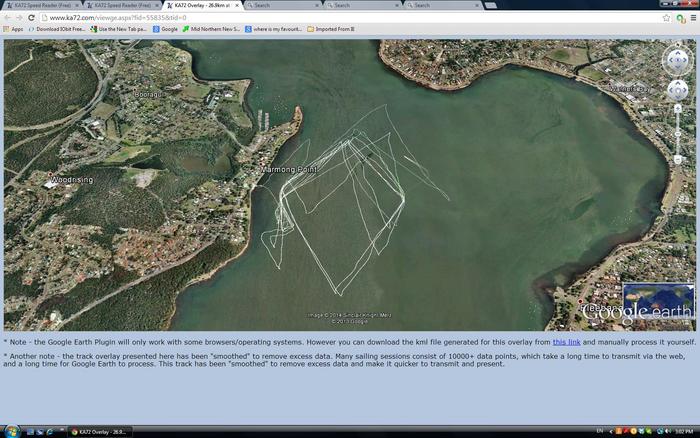Reload the page

pyautogui.click(x=32, y=17)
